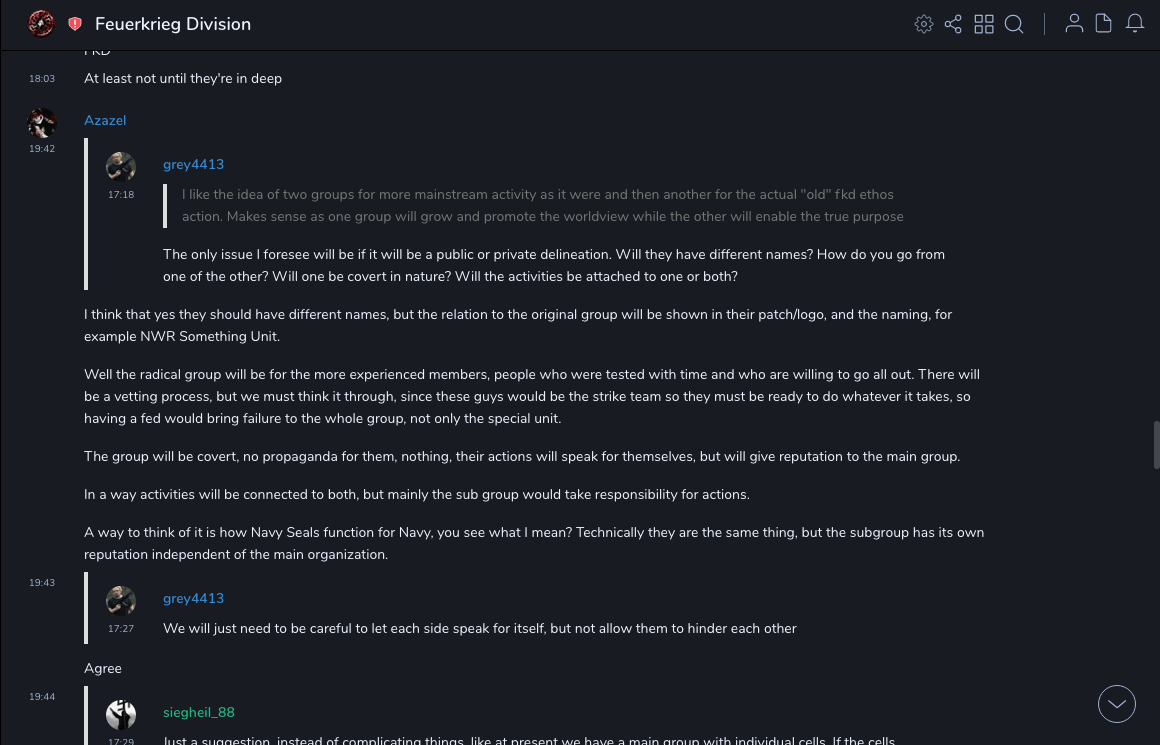
Task: Click grey4413 avatar above the 17:18 timestamp
Action: point(121,167)
